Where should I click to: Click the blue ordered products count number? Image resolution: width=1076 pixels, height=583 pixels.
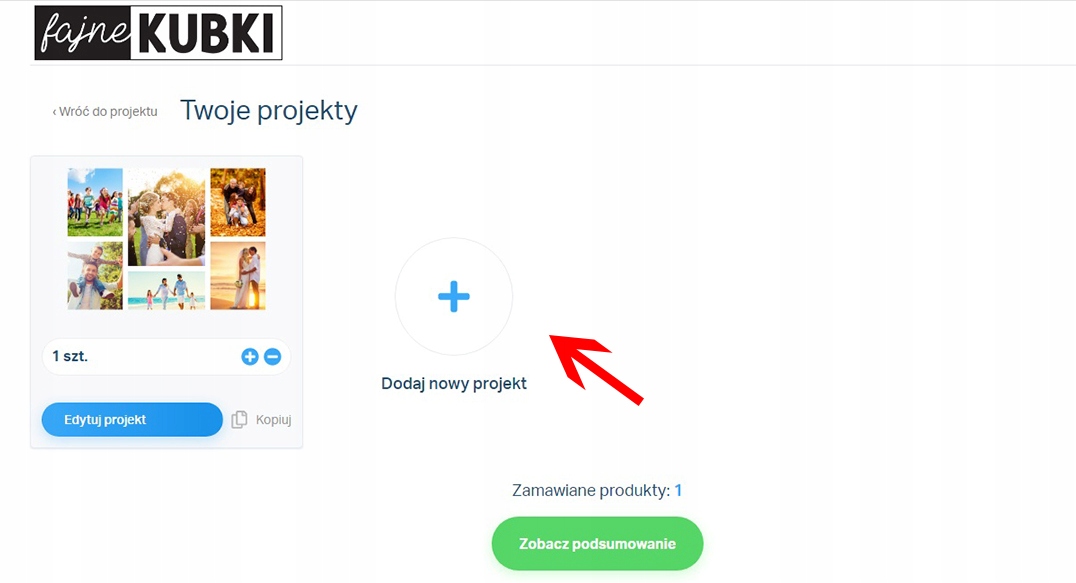pos(678,490)
